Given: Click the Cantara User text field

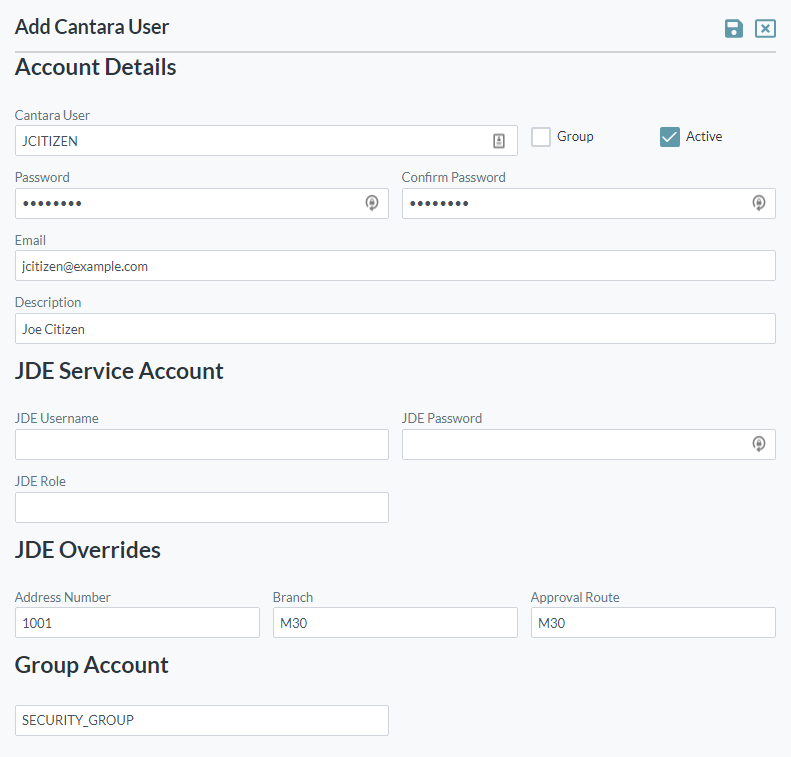Looking at the screenshot, I should coord(250,141).
